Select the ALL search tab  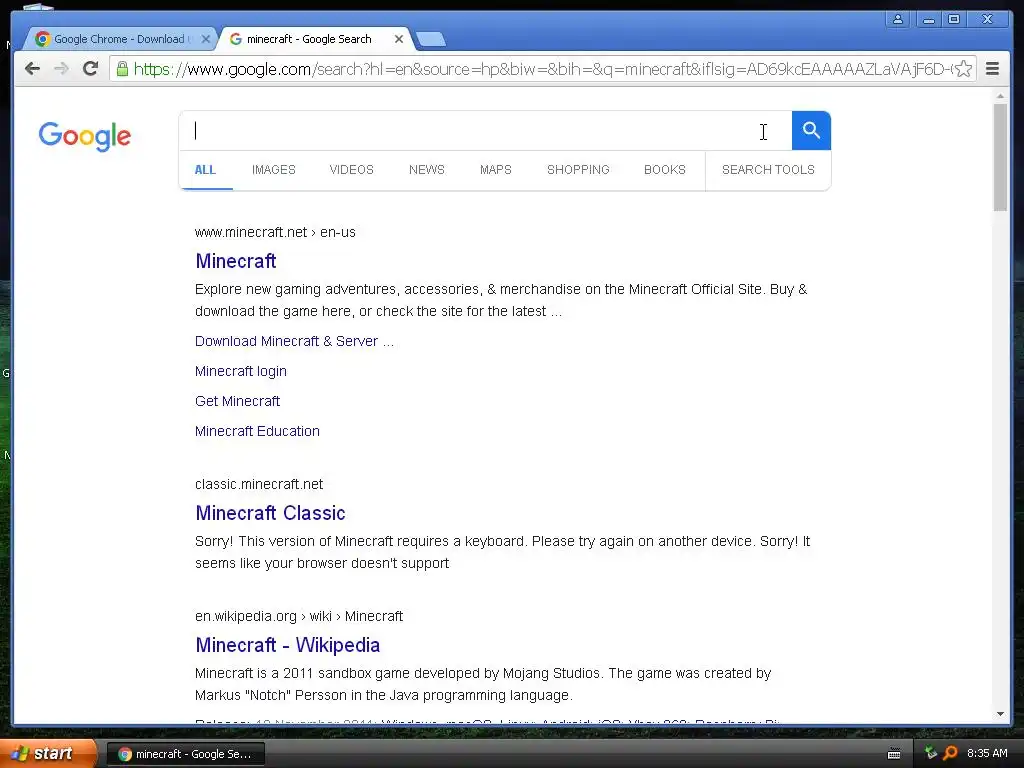point(205,170)
